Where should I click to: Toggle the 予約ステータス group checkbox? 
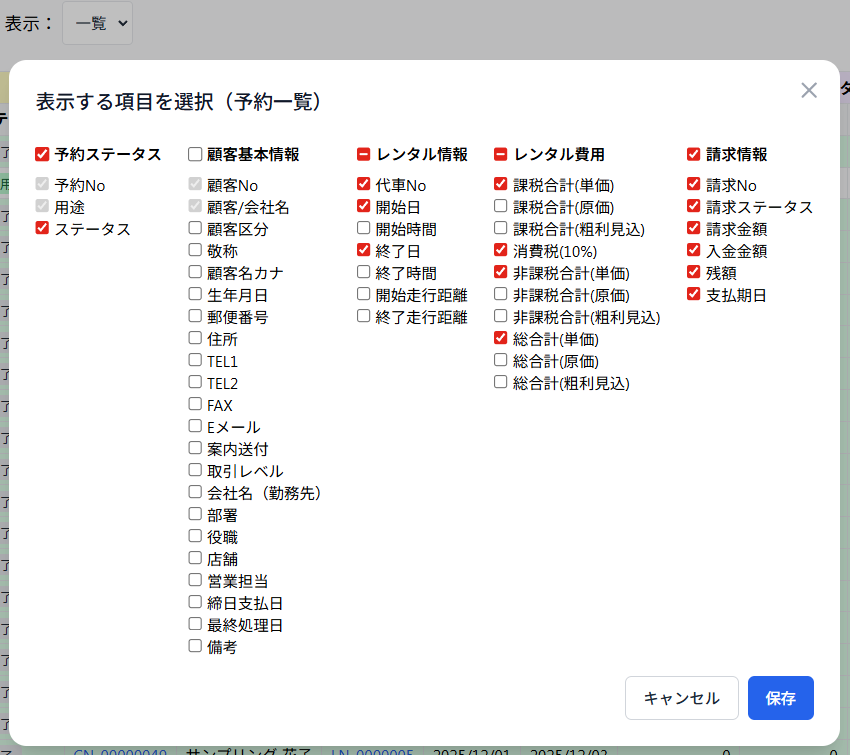tap(42, 154)
